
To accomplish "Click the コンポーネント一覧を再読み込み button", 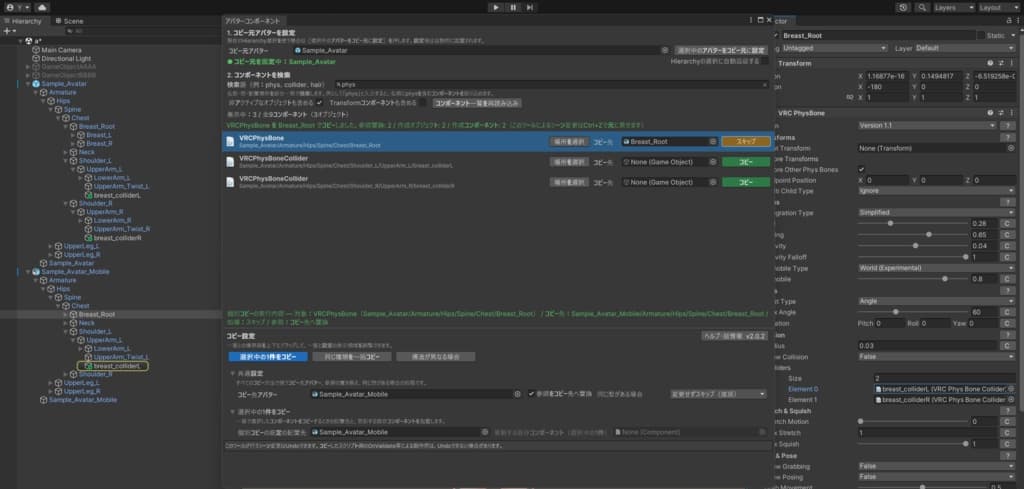I will [477, 103].
